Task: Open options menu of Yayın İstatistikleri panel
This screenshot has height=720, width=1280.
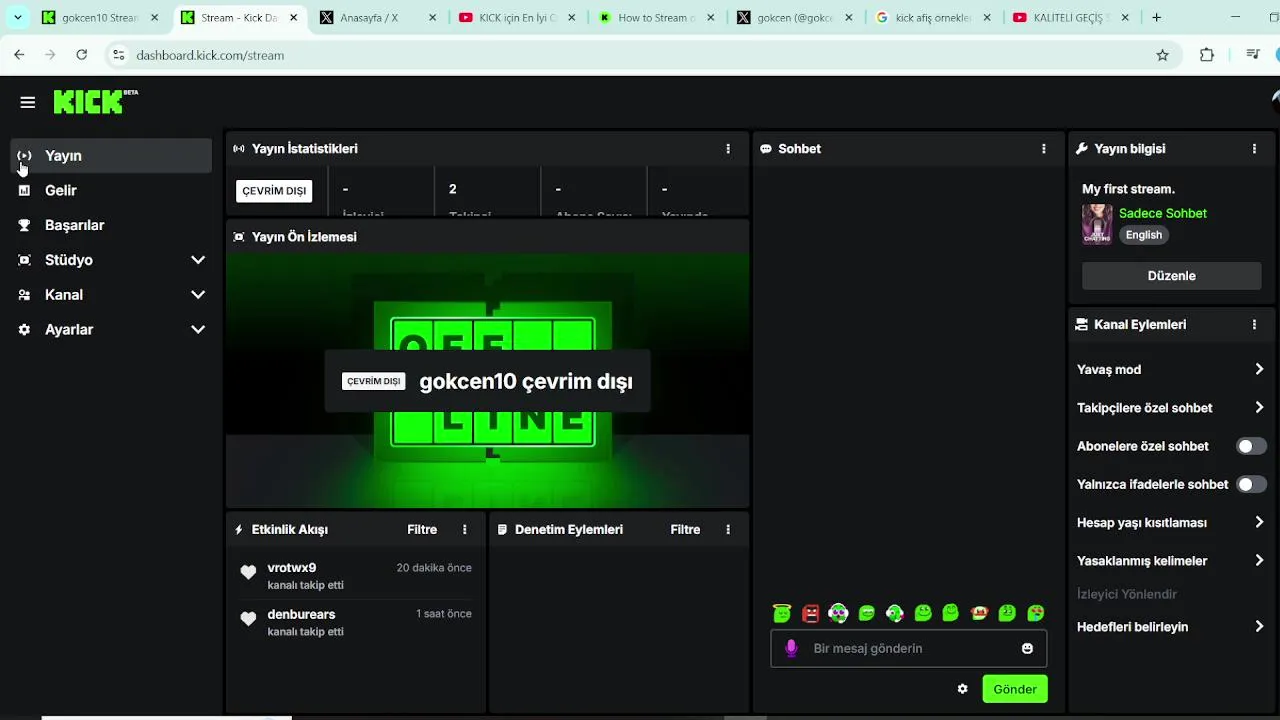Action: pos(728,149)
